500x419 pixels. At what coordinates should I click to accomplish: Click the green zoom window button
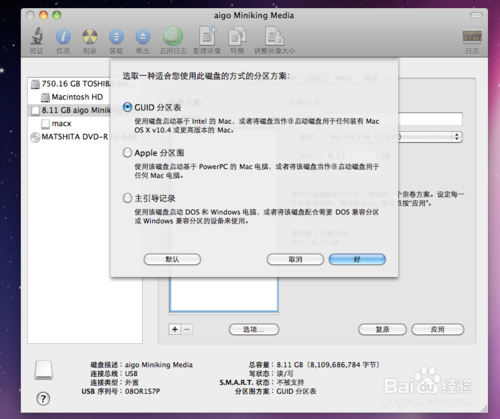57,15
